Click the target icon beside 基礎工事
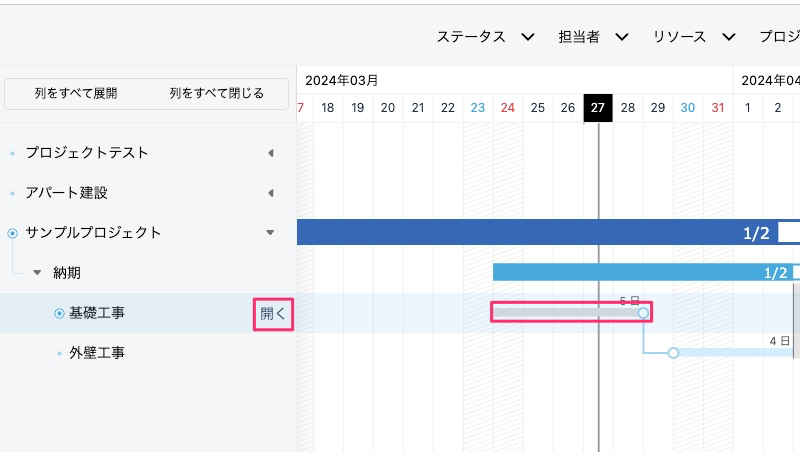 coord(59,313)
